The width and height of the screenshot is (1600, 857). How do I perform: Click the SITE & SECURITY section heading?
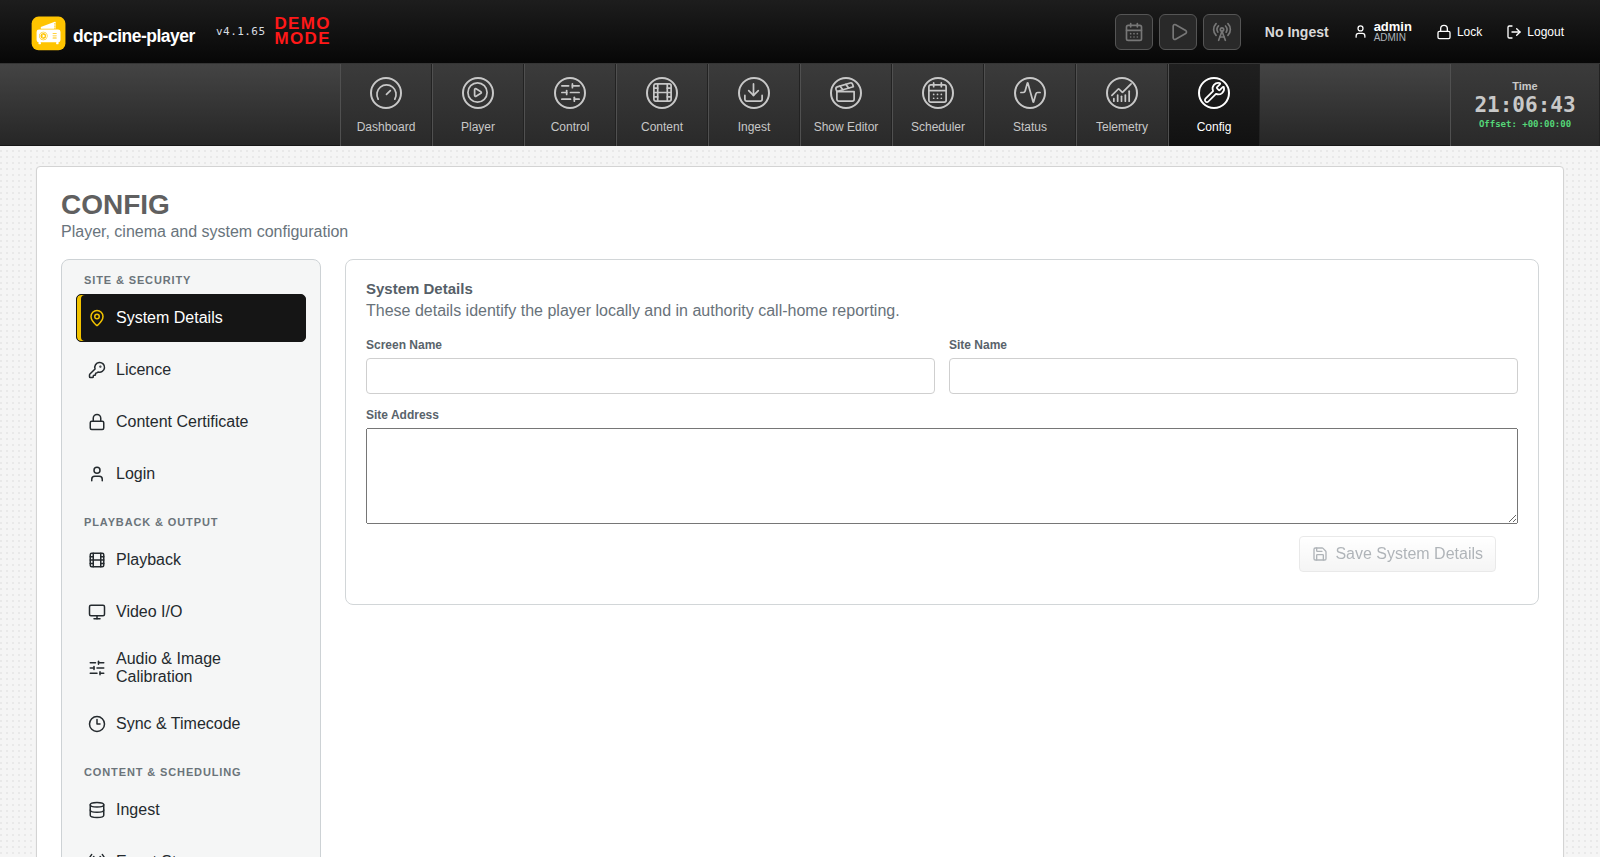click(x=137, y=280)
